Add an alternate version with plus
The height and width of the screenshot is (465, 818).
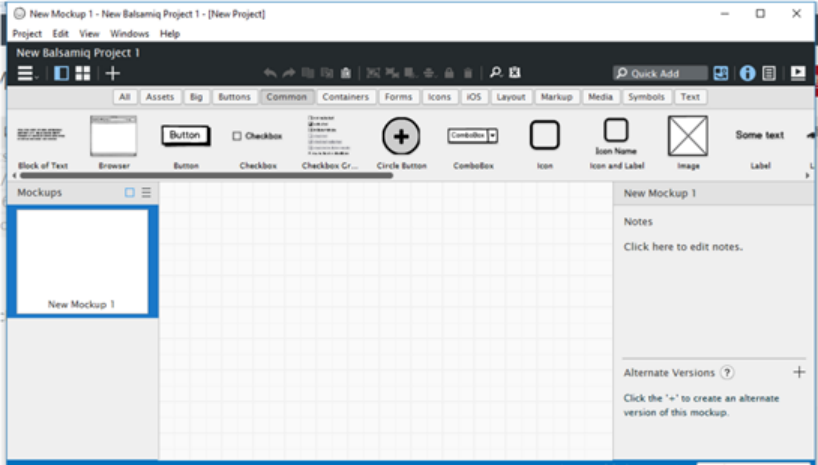[799, 372]
